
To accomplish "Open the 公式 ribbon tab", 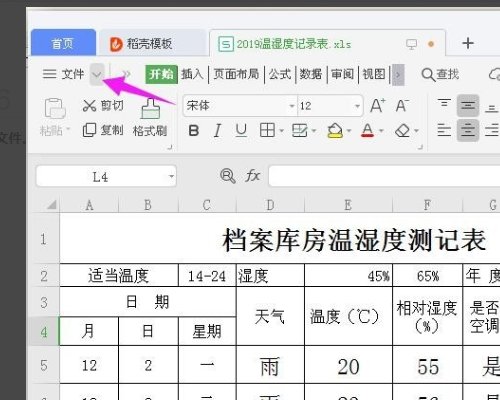I will (280, 74).
